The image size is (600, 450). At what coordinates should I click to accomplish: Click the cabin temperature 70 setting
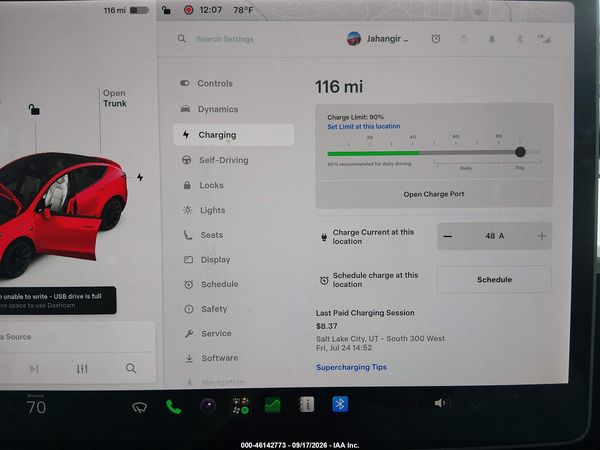click(x=36, y=407)
